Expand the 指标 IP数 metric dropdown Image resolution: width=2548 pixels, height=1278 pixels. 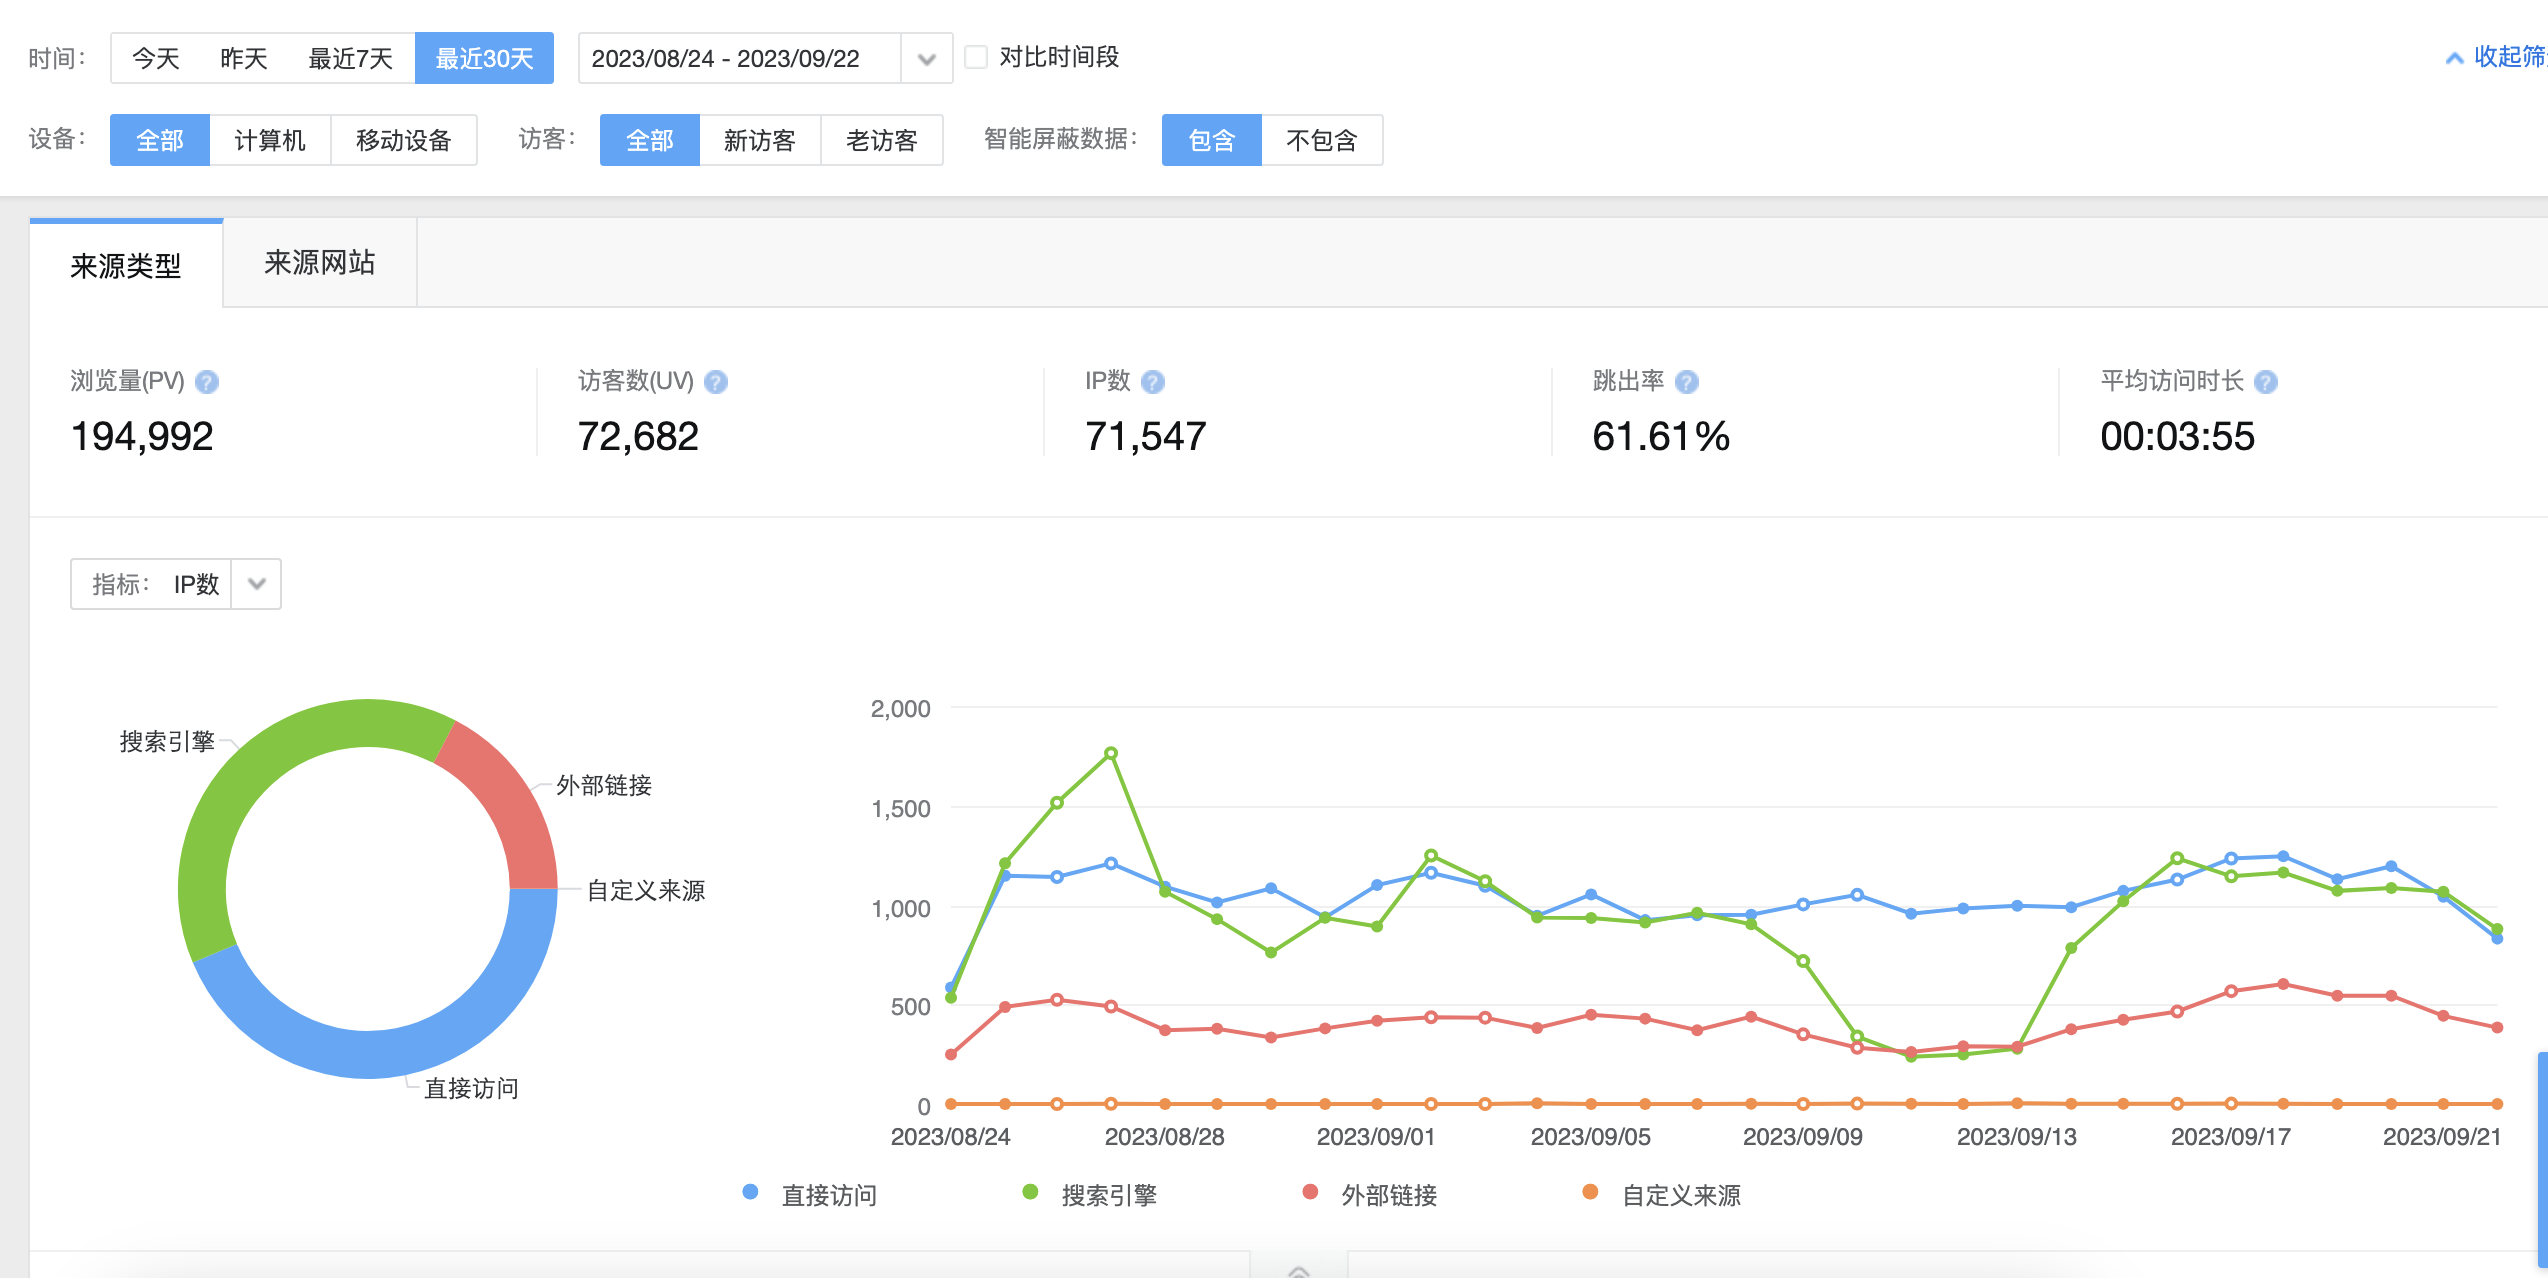(x=256, y=584)
